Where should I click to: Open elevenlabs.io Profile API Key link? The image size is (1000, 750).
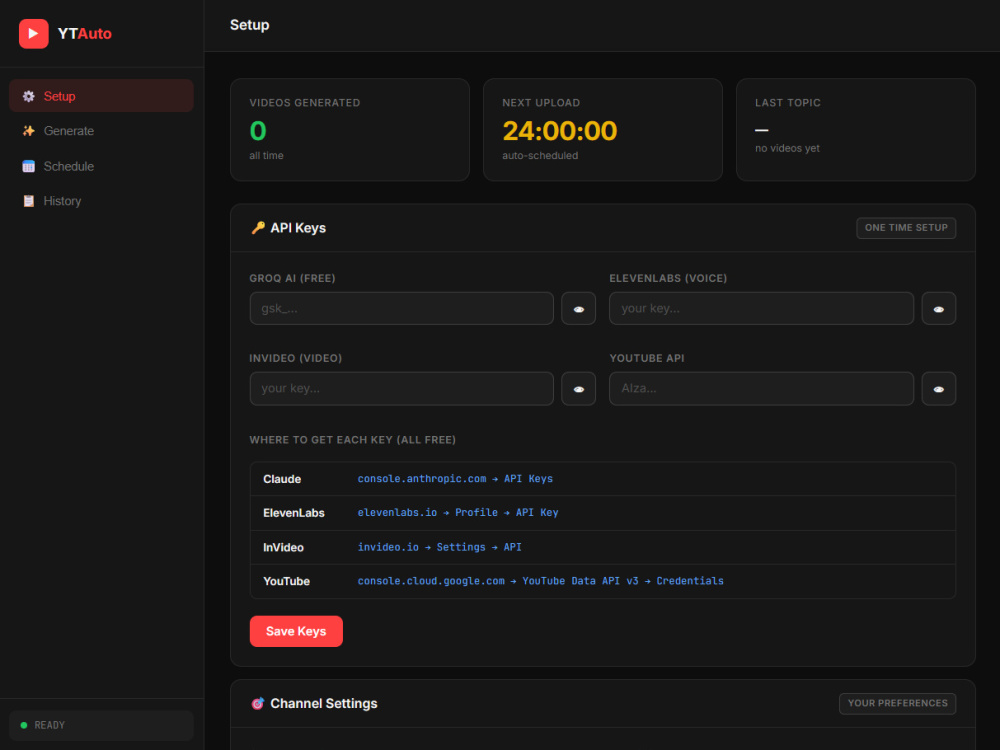(x=458, y=513)
